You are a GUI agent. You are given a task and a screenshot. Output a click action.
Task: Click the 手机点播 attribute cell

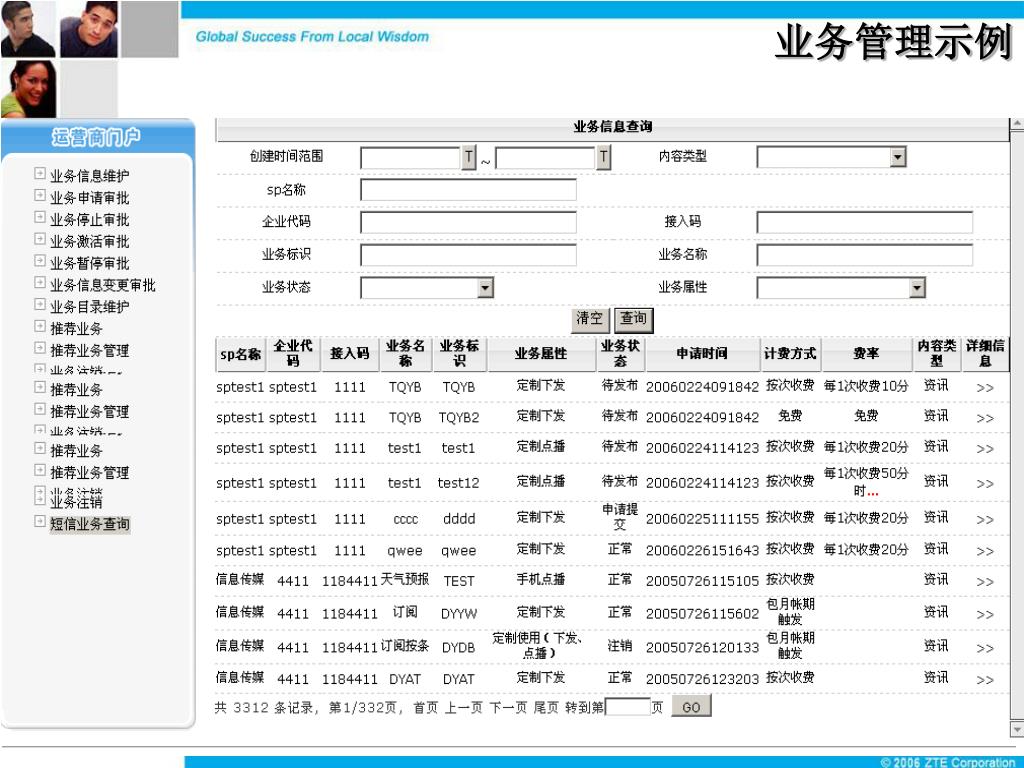click(x=541, y=580)
